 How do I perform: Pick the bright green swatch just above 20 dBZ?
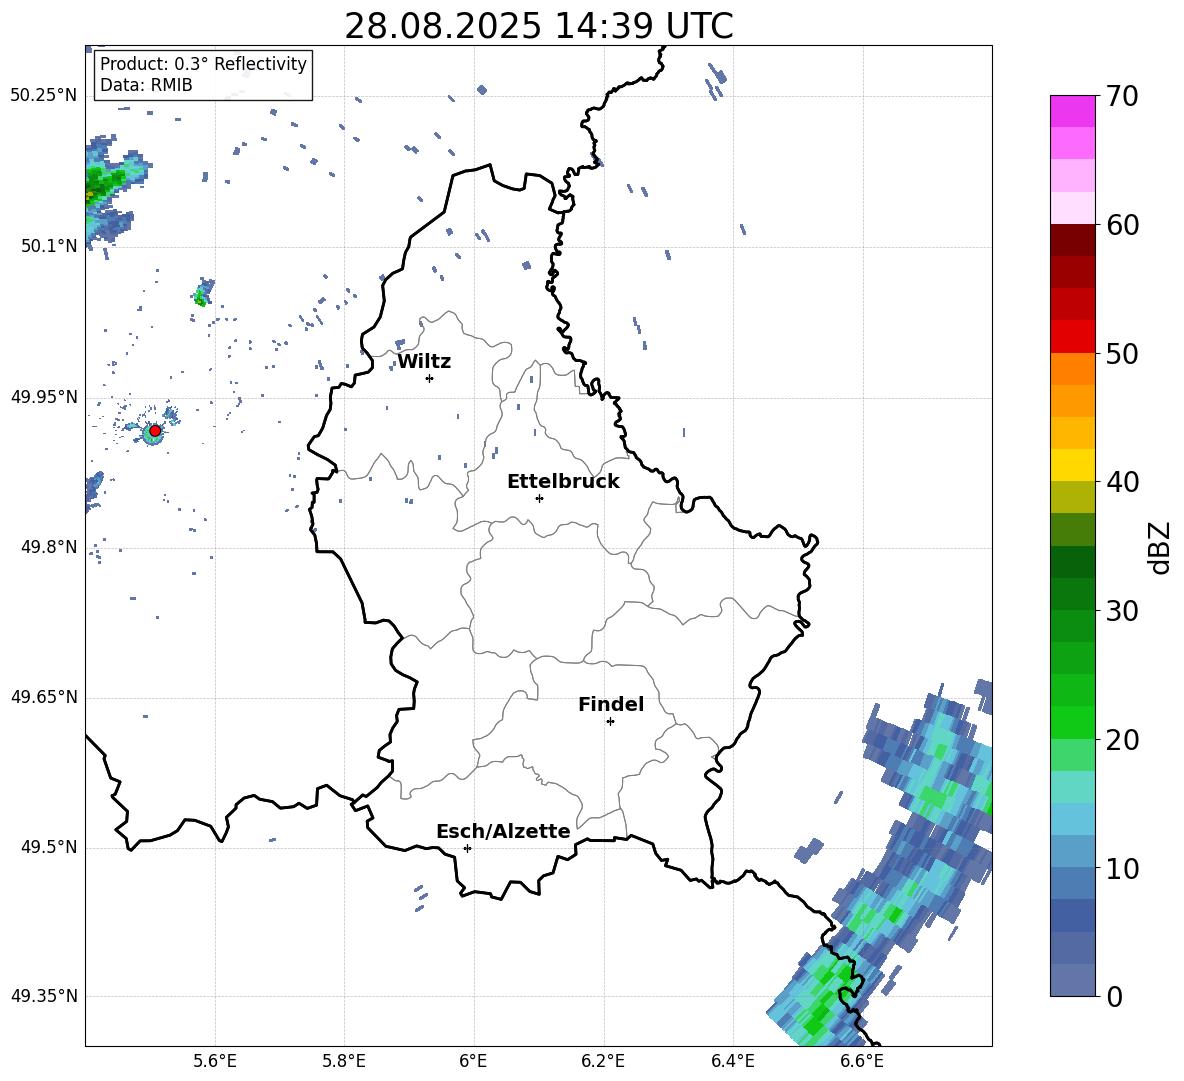1072,722
